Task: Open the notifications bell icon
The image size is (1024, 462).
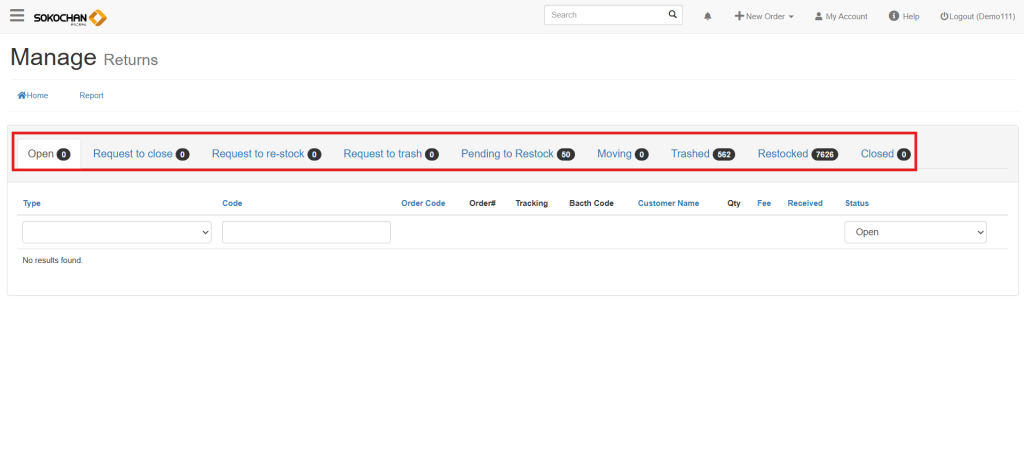Action: click(x=708, y=17)
